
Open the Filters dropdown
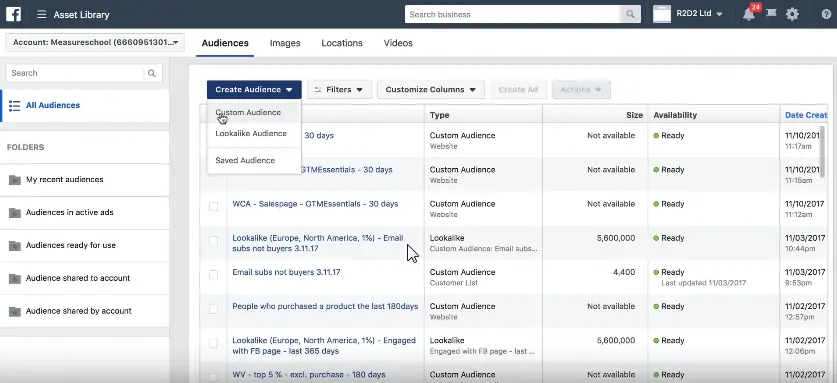[x=339, y=90]
